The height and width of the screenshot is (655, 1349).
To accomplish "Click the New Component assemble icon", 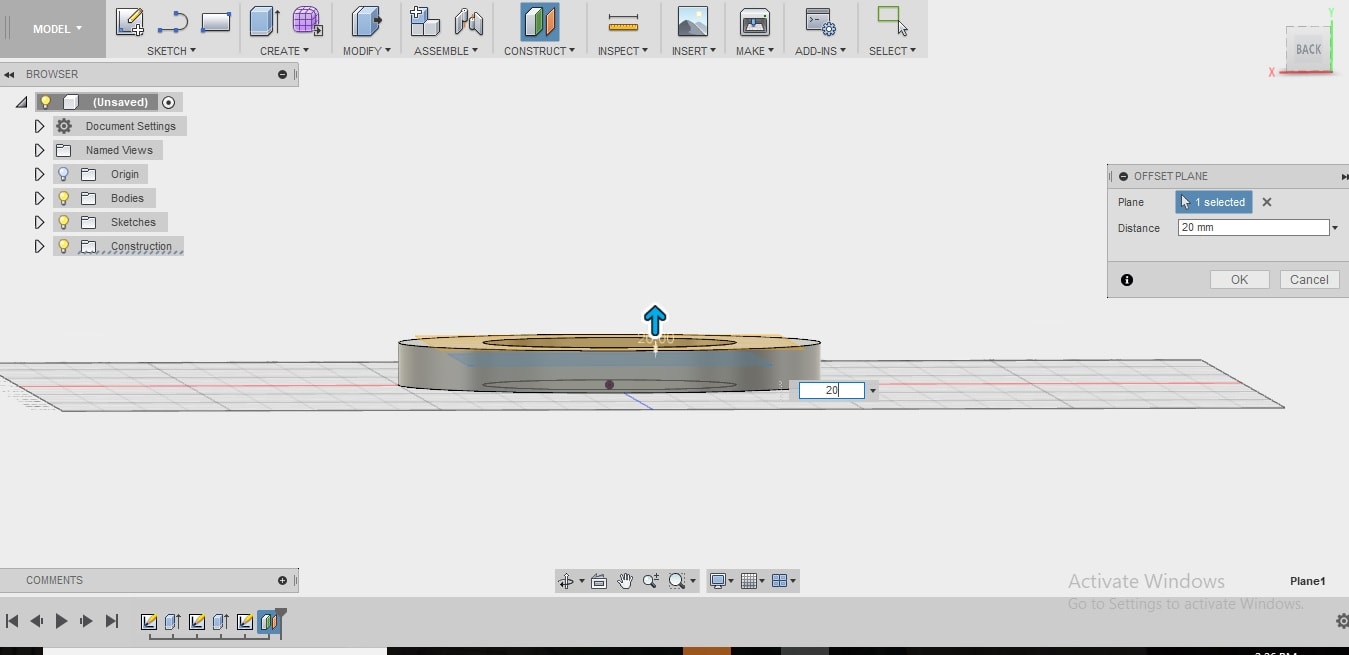I will [x=425, y=22].
